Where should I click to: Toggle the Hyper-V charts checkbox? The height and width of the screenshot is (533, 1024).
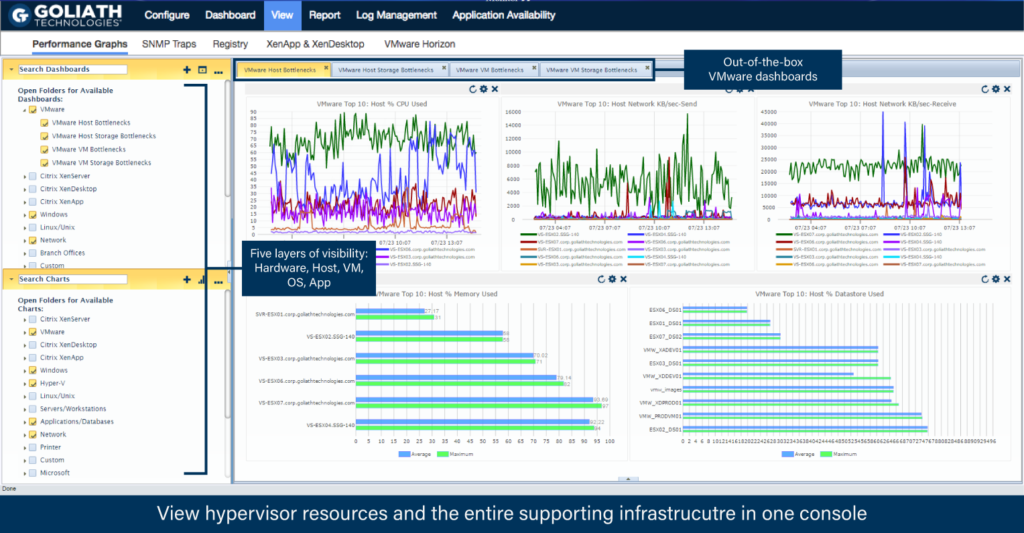pos(33,383)
